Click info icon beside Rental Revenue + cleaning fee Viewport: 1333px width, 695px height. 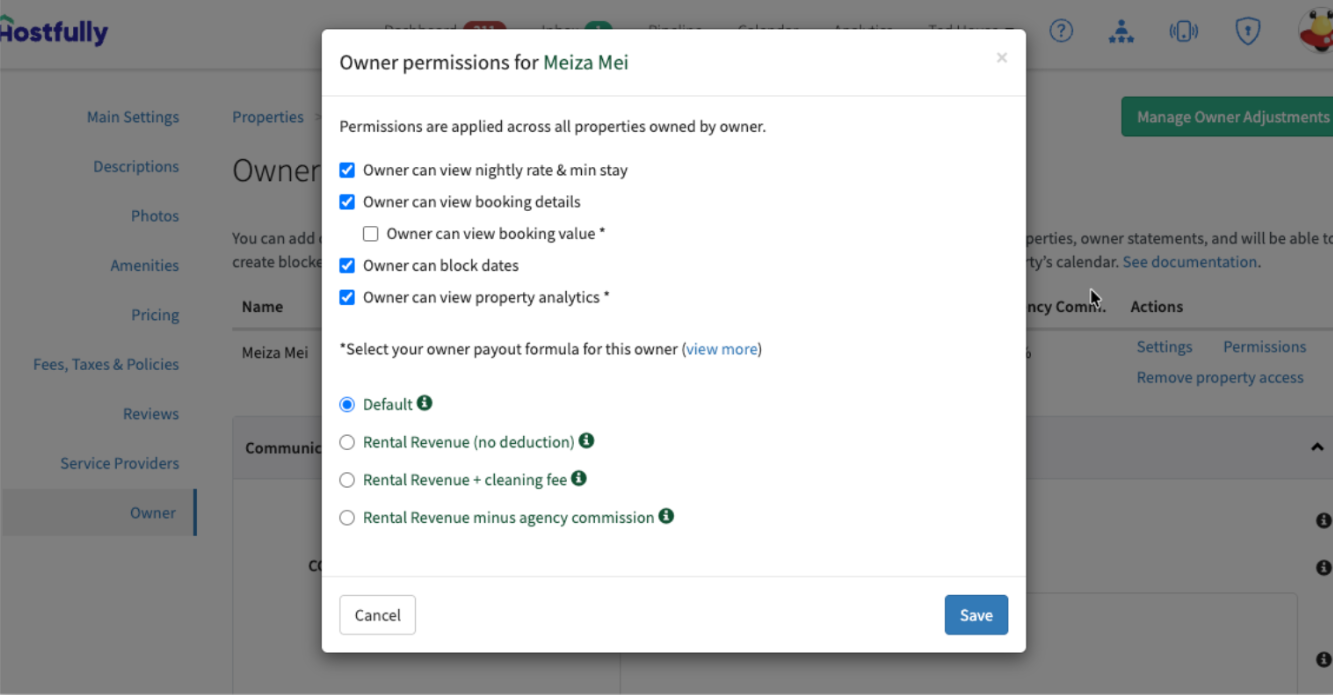[x=579, y=479]
